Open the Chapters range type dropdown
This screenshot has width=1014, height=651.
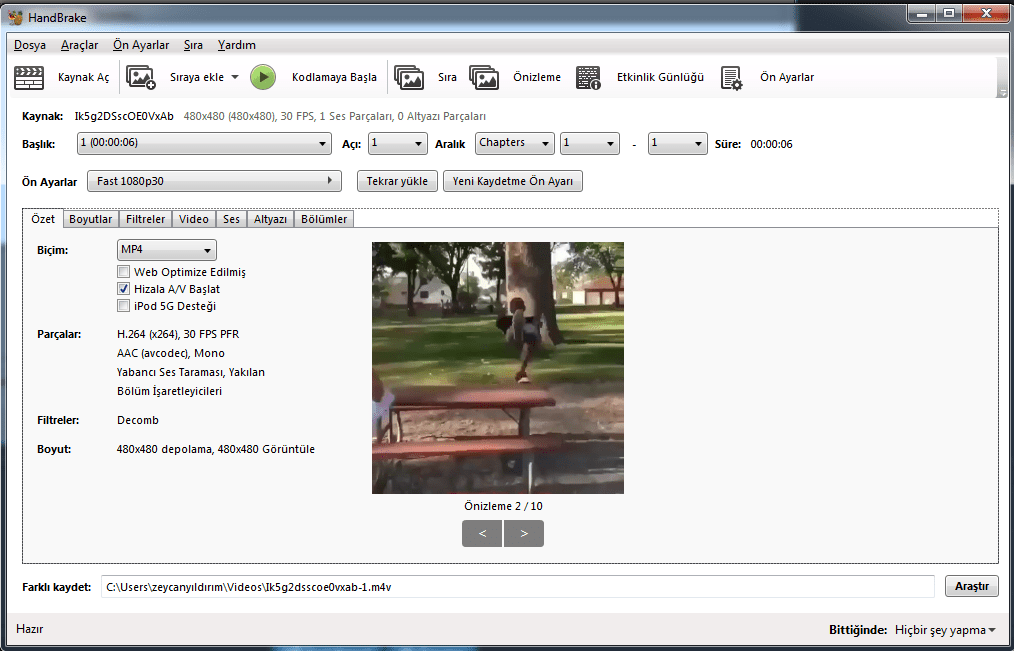(x=515, y=144)
